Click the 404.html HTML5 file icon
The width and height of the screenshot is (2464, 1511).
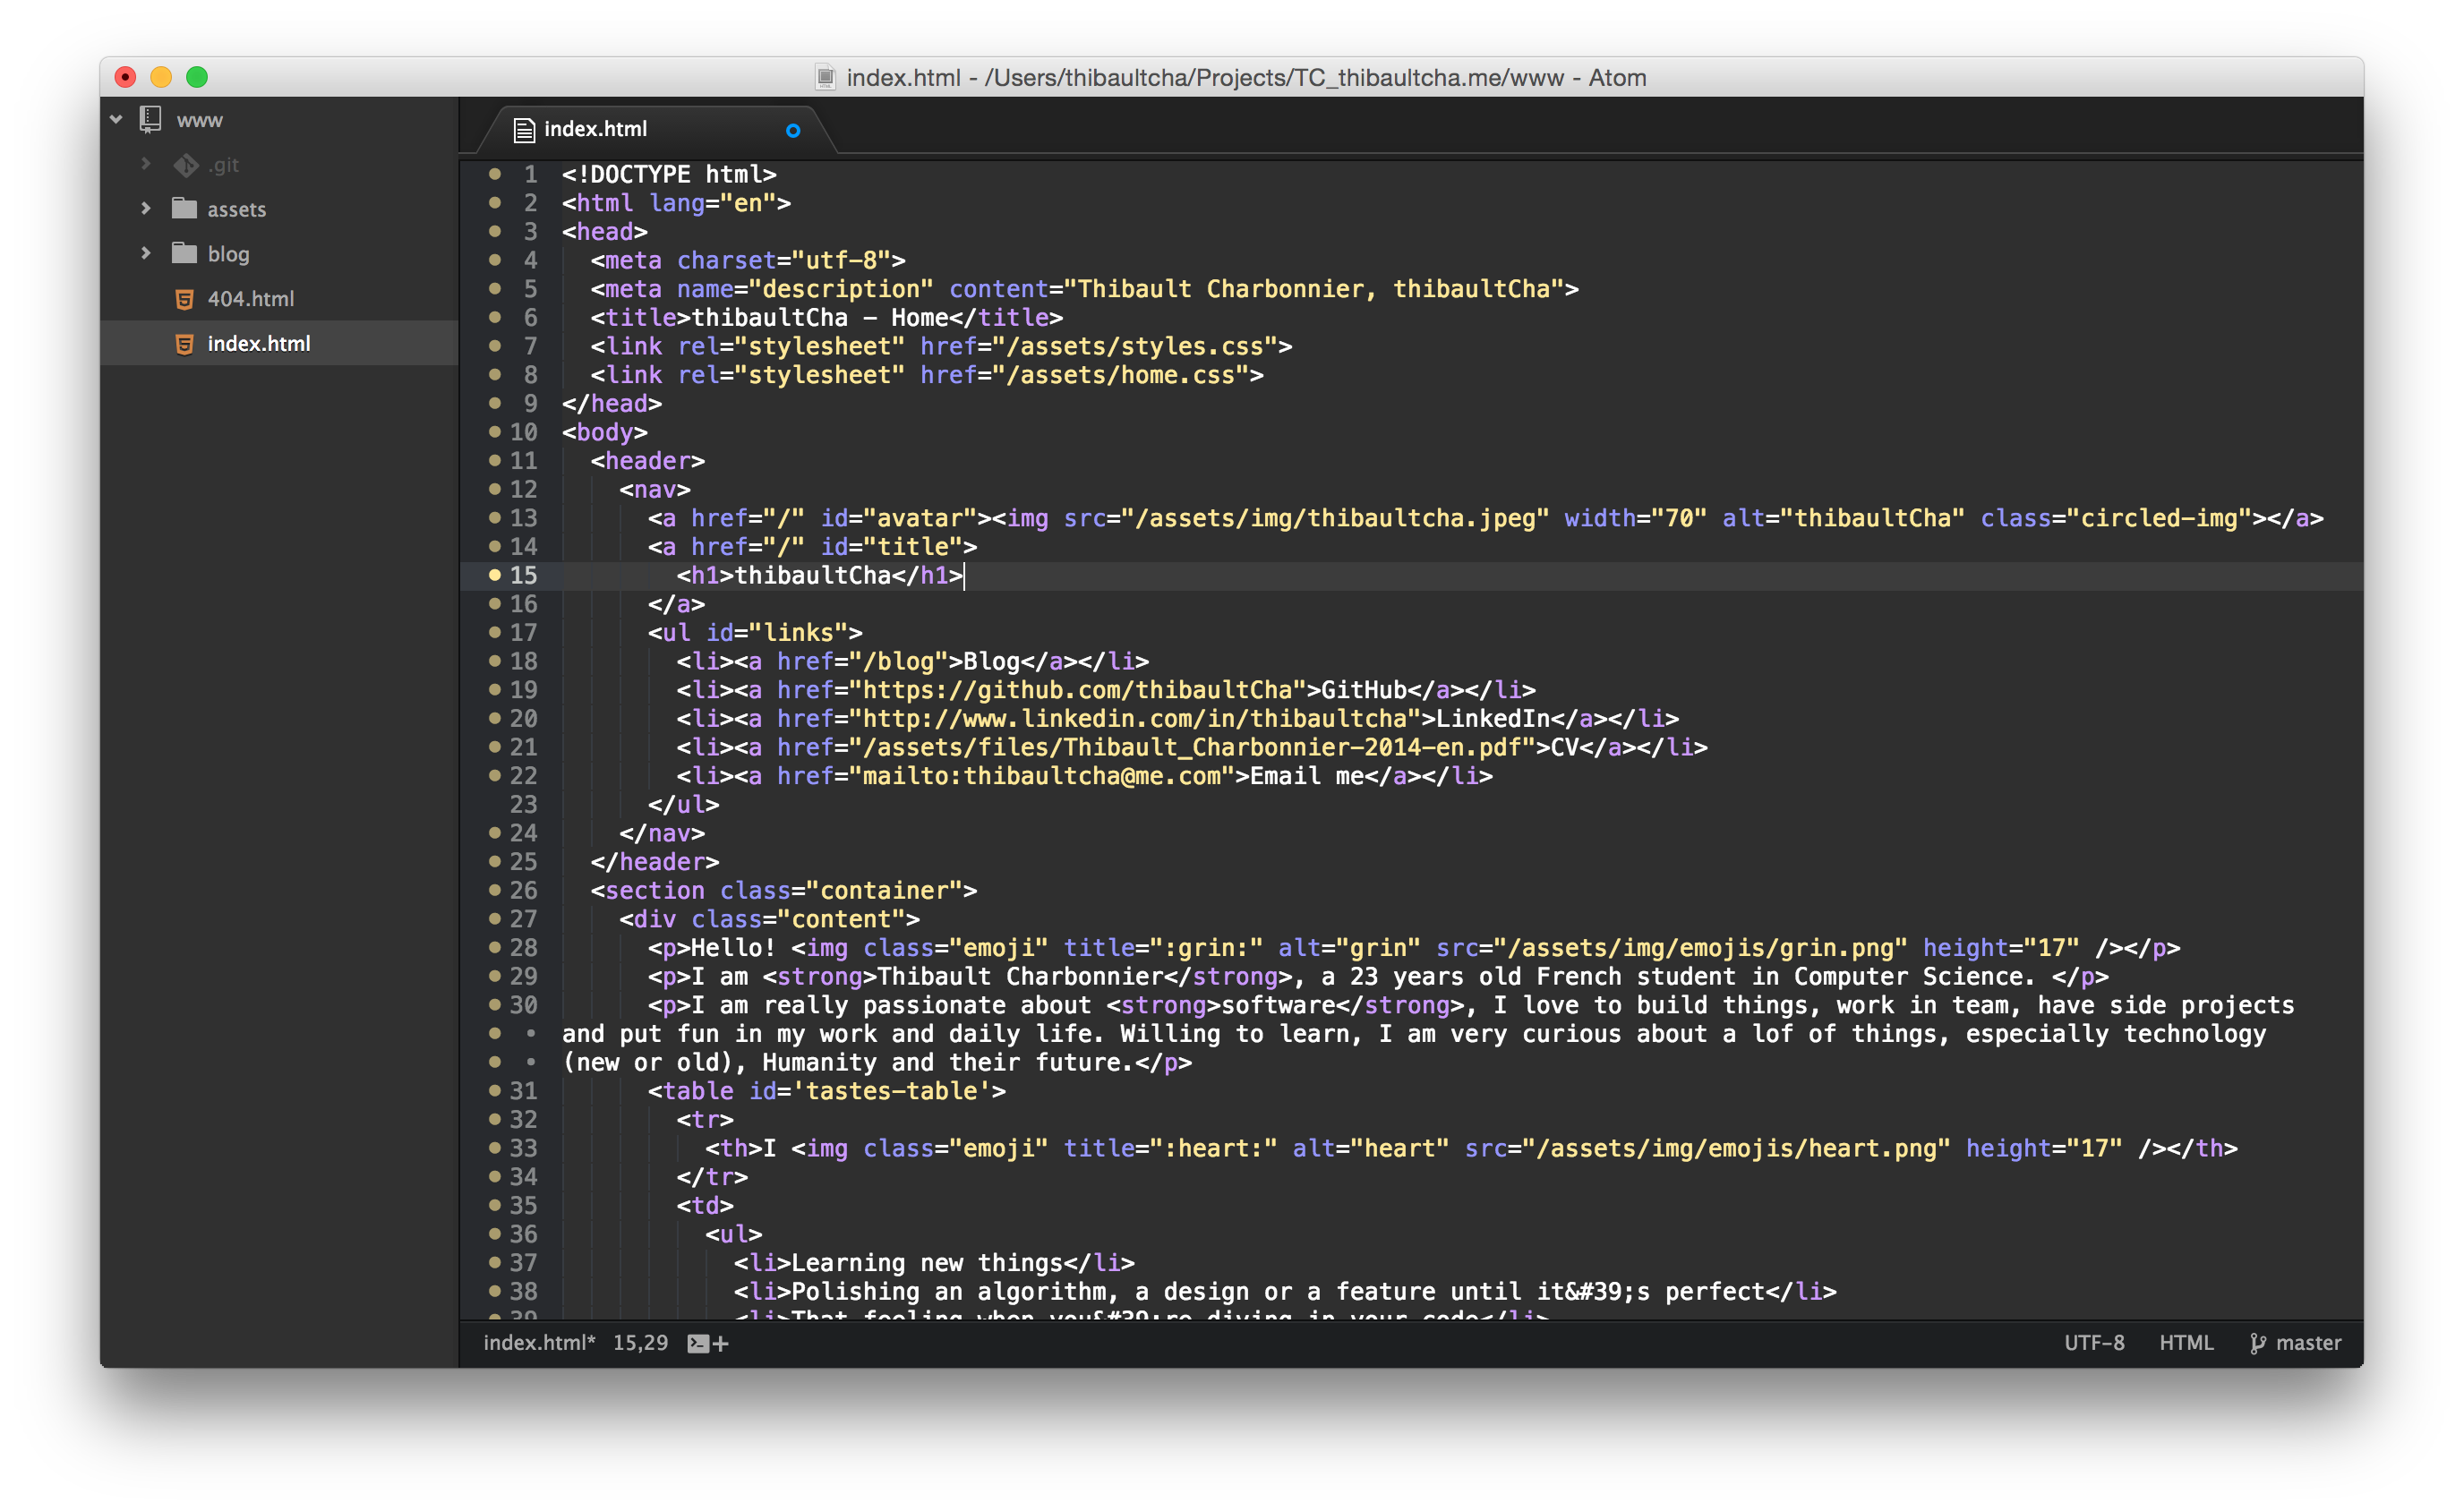click(x=184, y=298)
